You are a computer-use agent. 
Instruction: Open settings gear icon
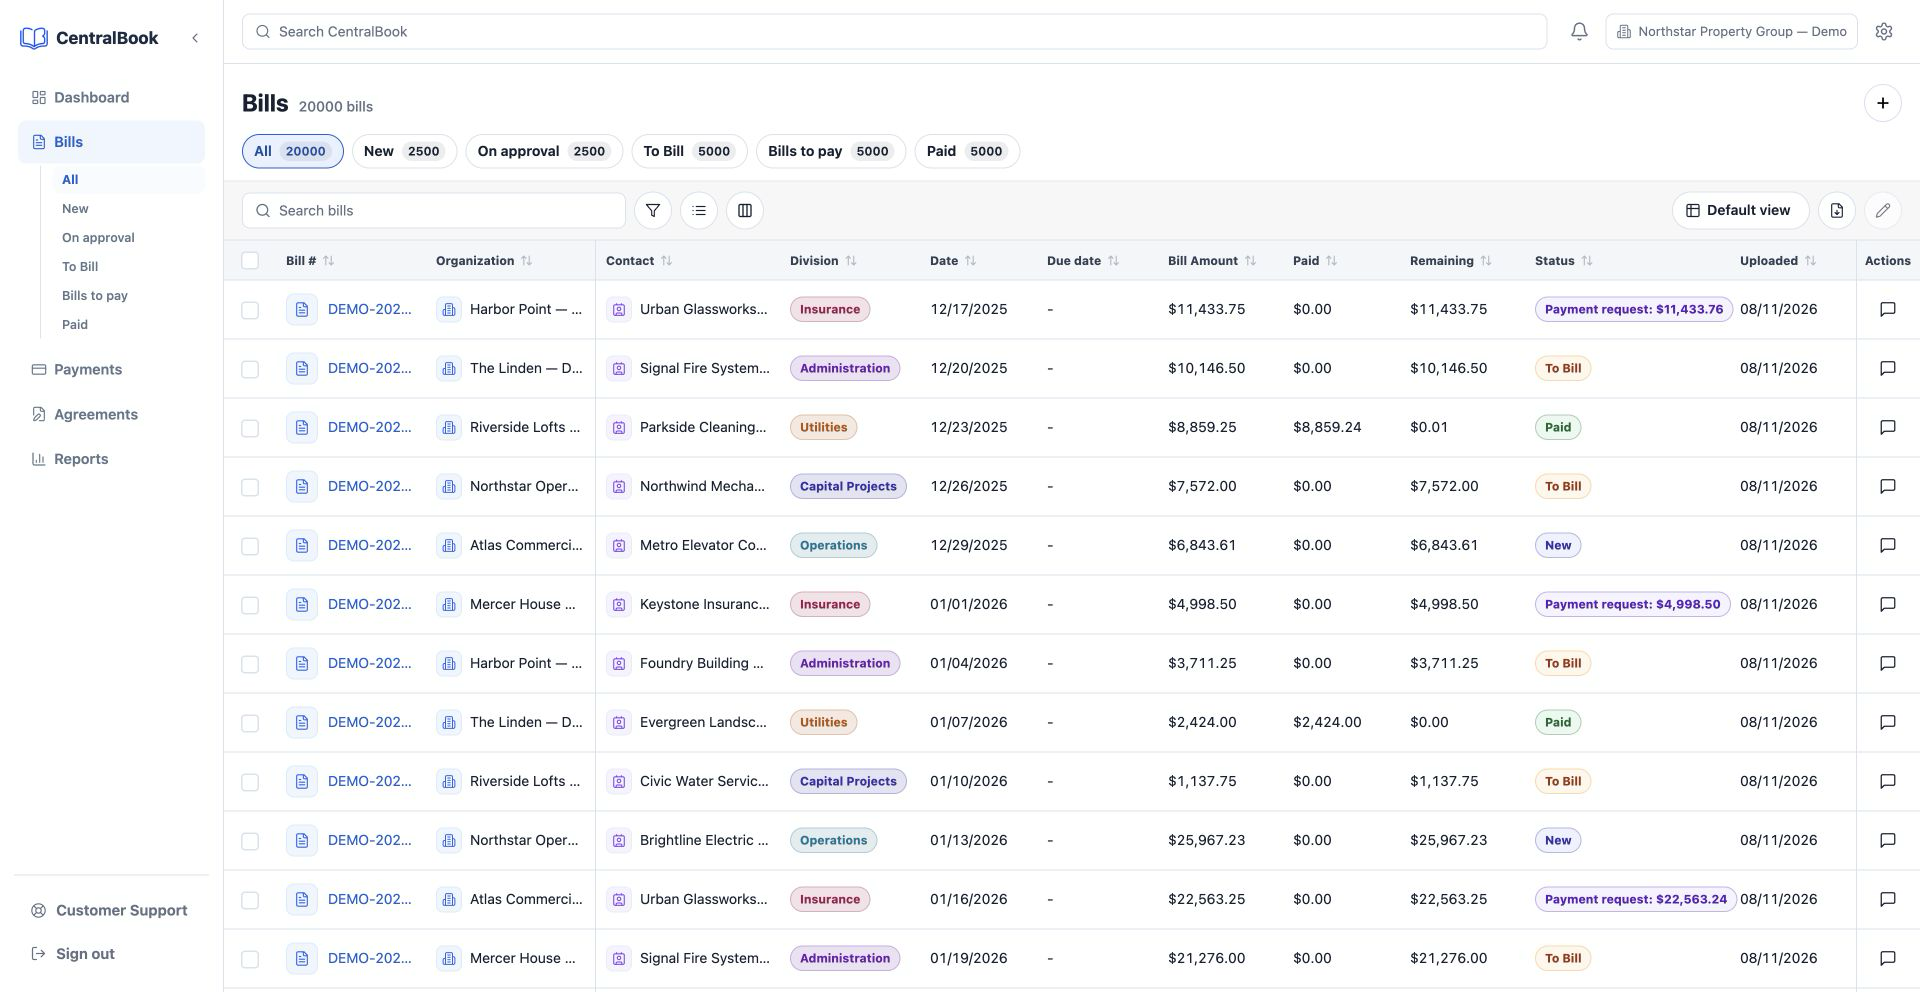point(1884,32)
